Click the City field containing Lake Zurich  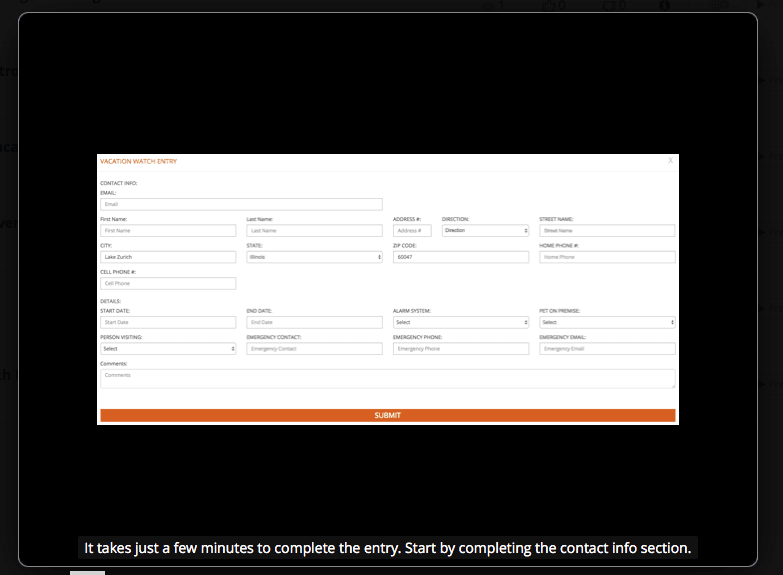pyautogui.click(x=168, y=257)
